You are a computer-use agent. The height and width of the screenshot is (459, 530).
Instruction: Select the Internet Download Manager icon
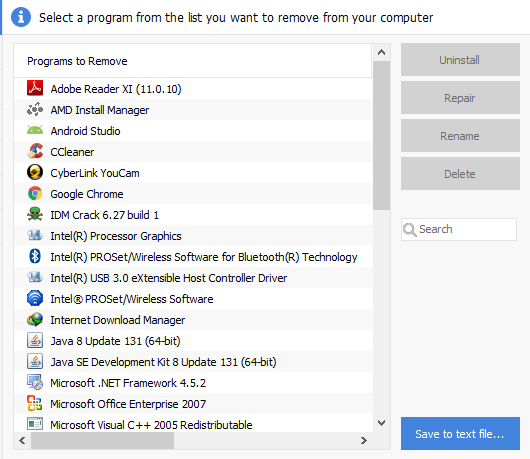point(35,319)
